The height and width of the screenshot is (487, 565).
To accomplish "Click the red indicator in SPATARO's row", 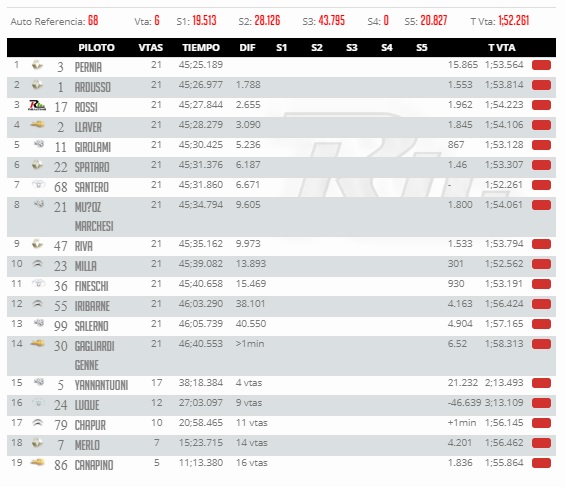I will coord(541,165).
